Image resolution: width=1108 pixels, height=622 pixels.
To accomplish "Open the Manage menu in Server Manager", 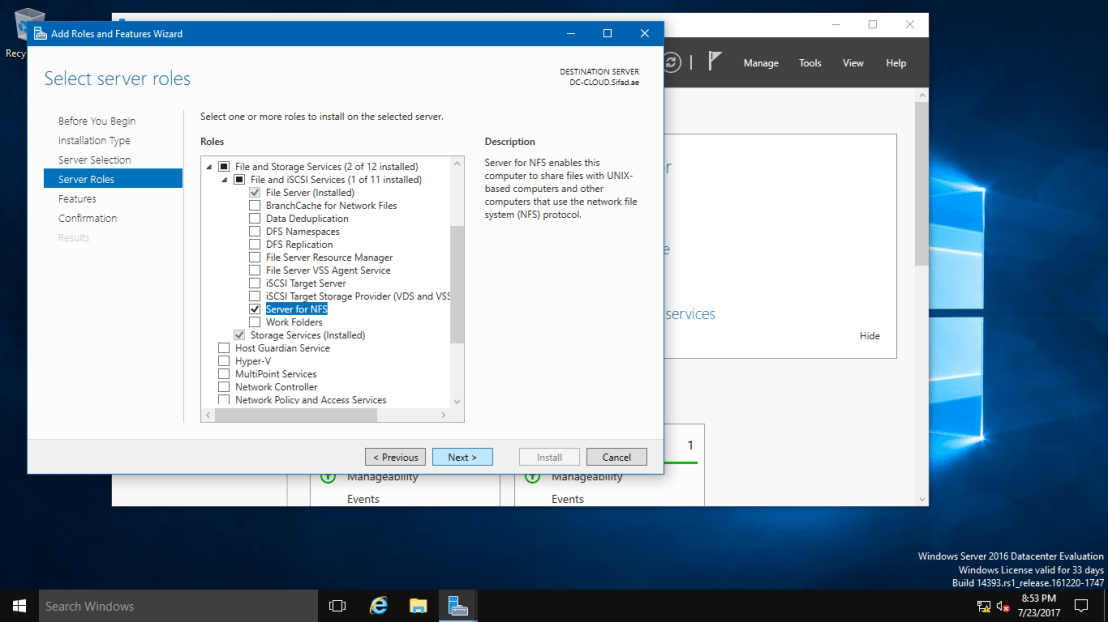I will [x=761, y=62].
